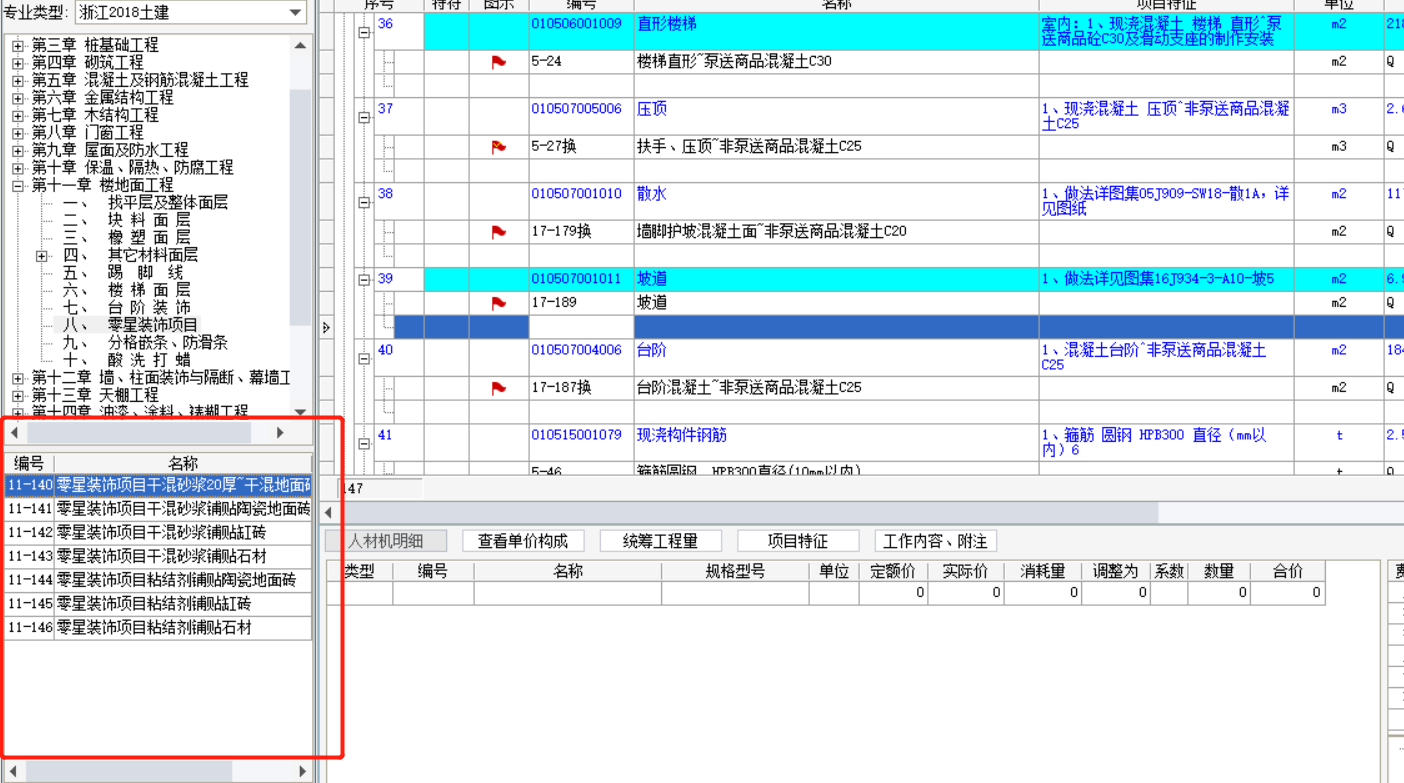Image resolution: width=1404 pixels, height=783 pixels.
Task: Select quota 11-145 粘结剂铺贴缸砖
Action: coord(158,605)
